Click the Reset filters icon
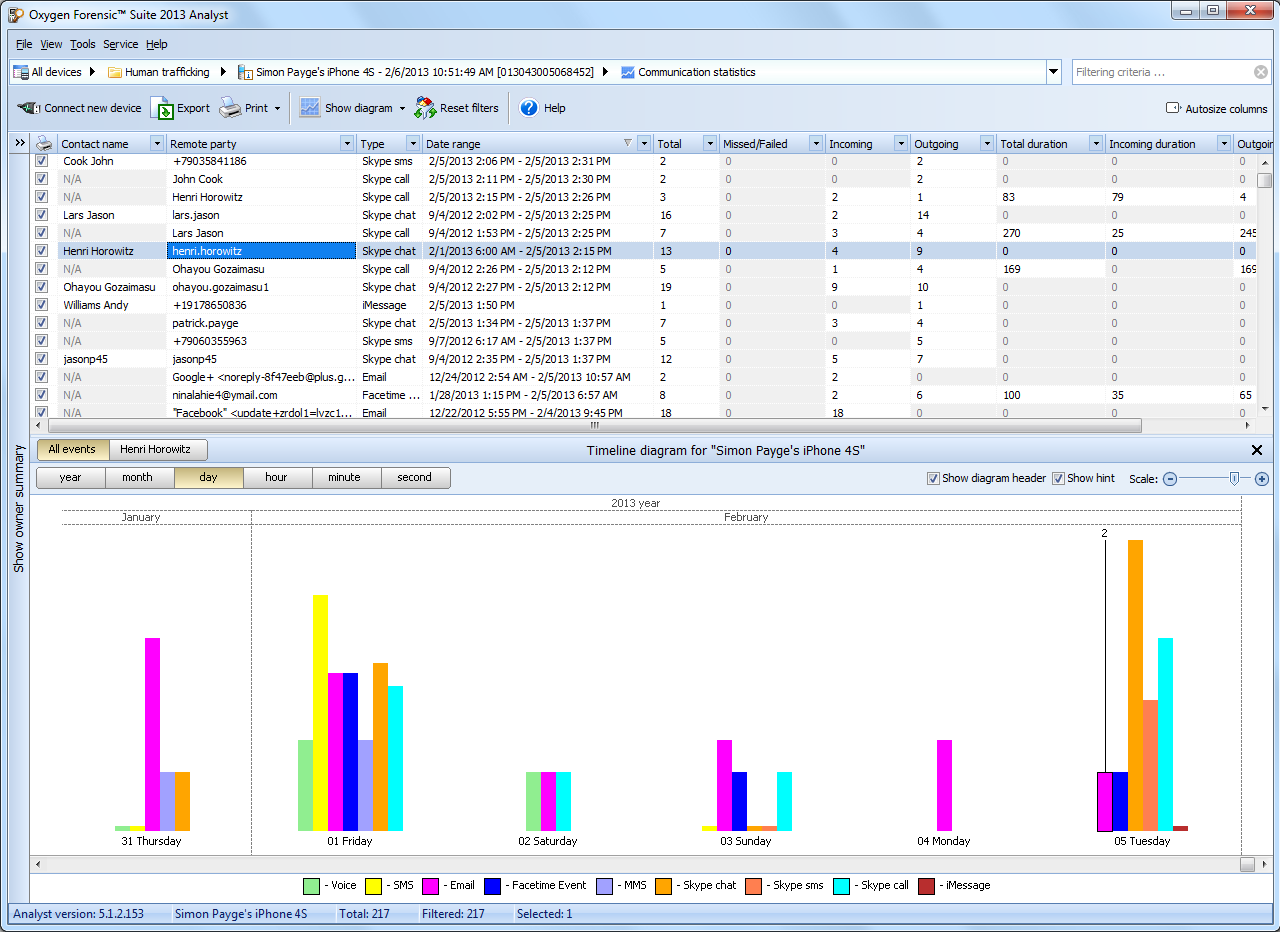This screenshot has height=932, width=1280. [425, 108]
